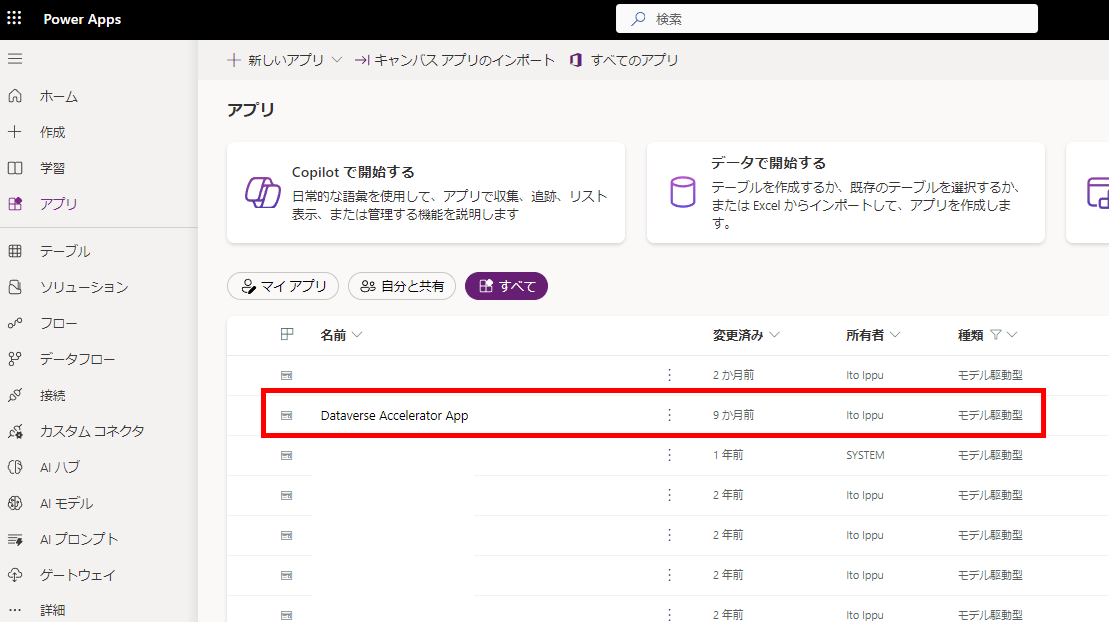Select the すべて filter pill
This screenshot has height=622, width=1109.
506,285
